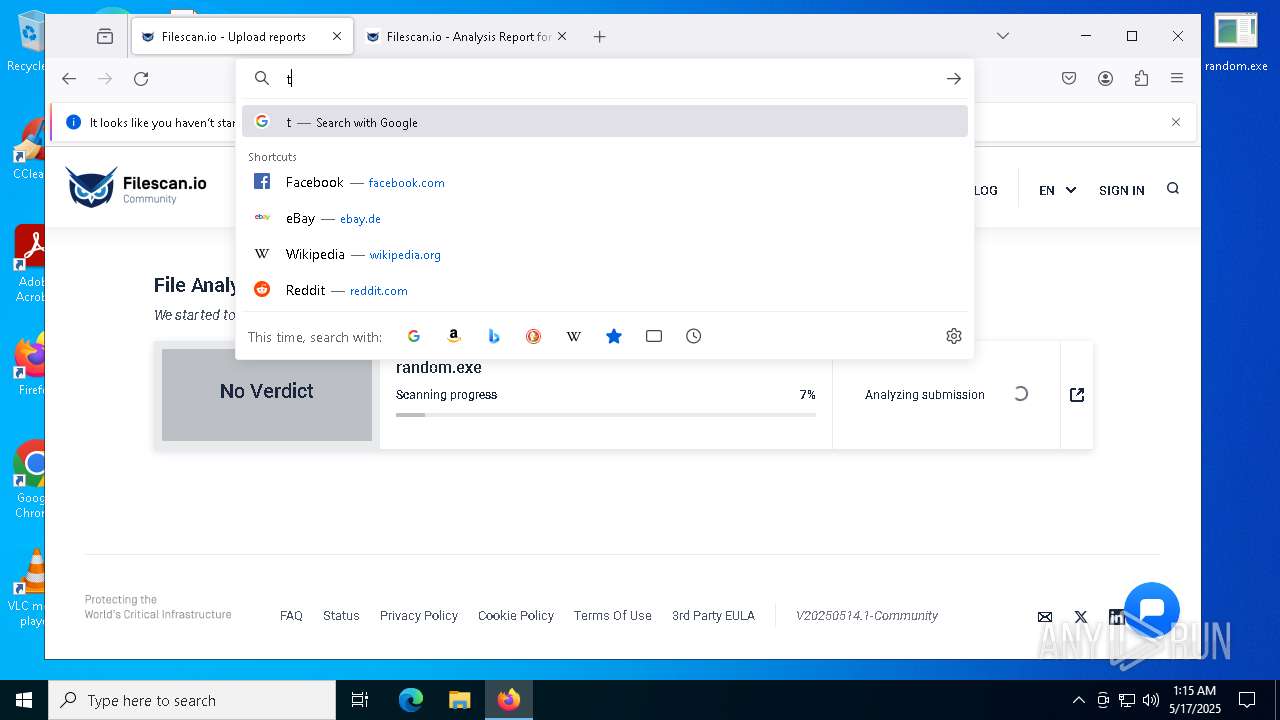The height and width of the screenshot is (720, 1280).
Task: Search this time with Amazon icon
Action: pos(454,336)
